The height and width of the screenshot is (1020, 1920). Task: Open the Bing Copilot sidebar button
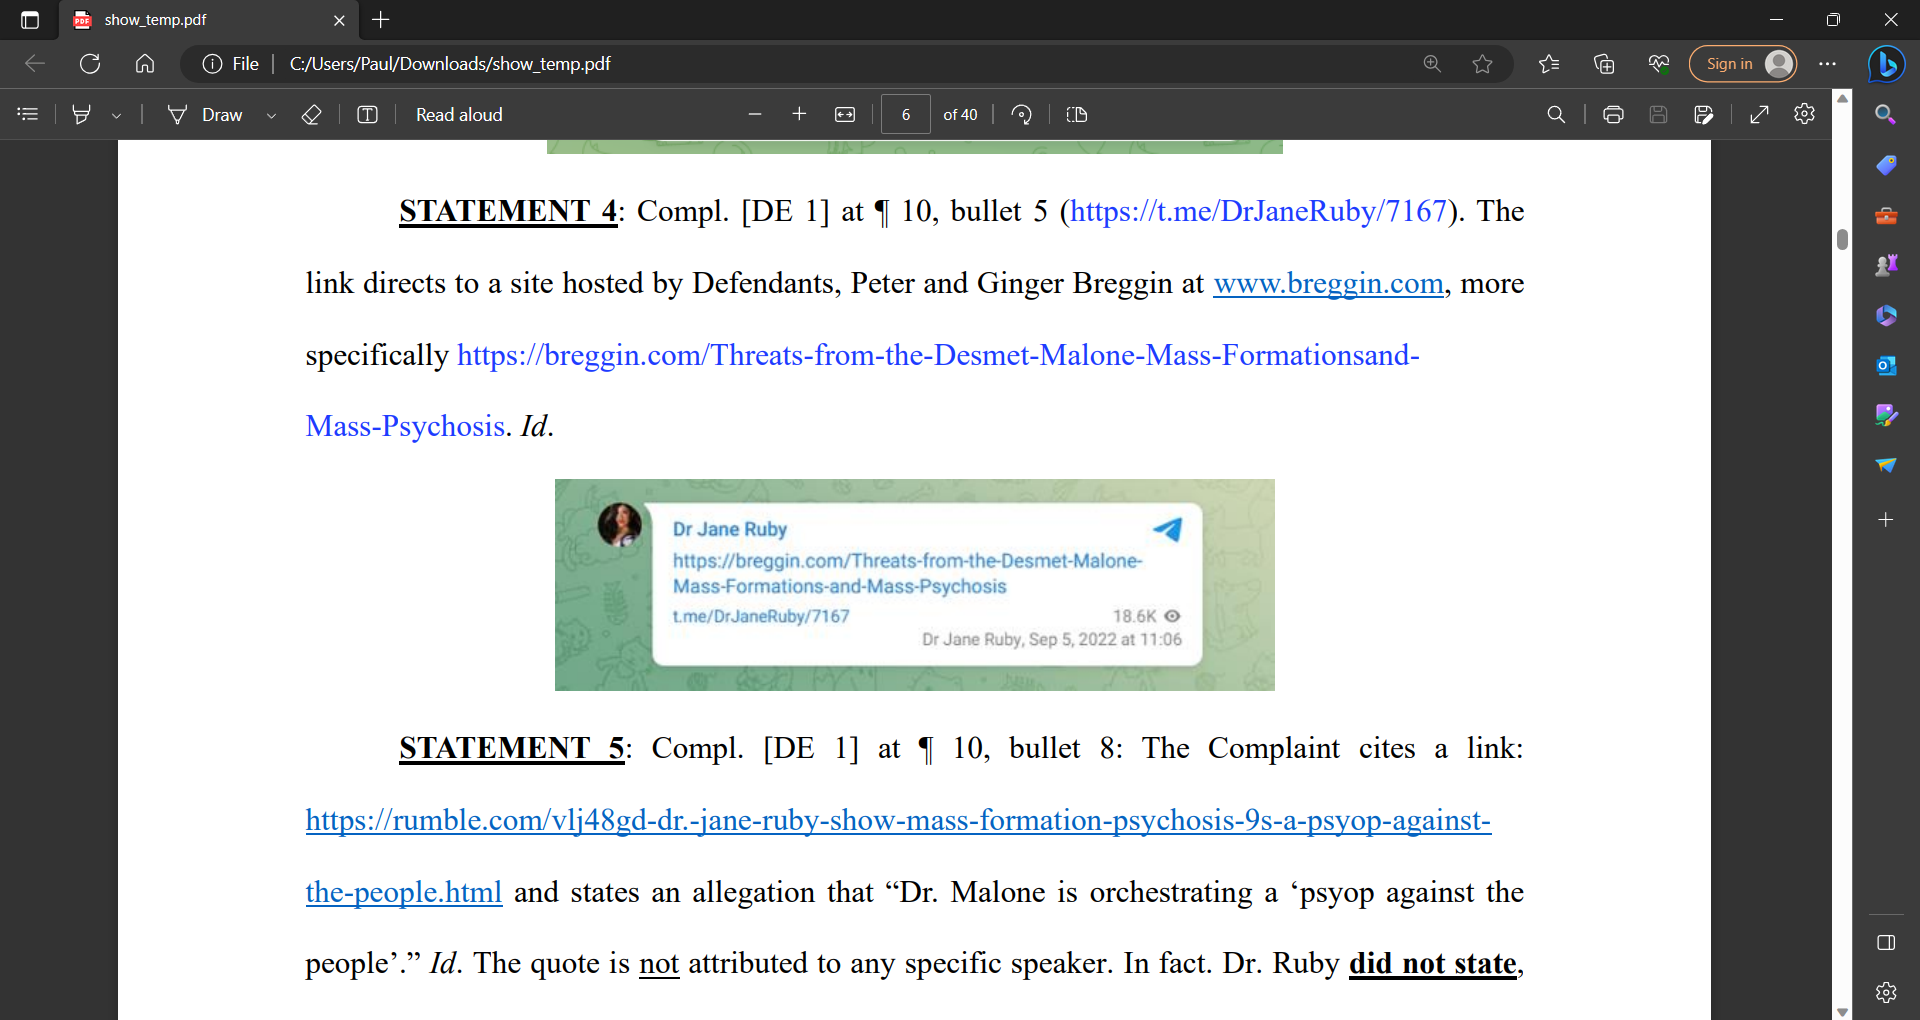[x=1886, y=64]
